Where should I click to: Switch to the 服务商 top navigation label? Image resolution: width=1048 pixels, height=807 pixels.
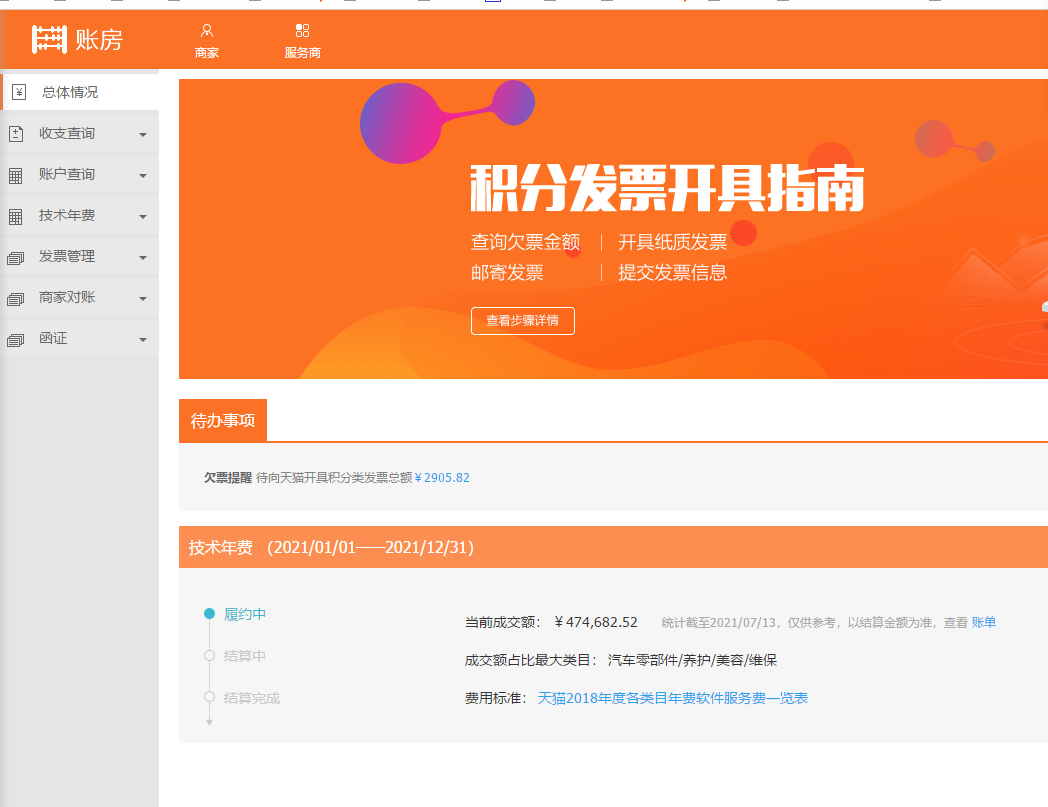click(x=302, y=53)
